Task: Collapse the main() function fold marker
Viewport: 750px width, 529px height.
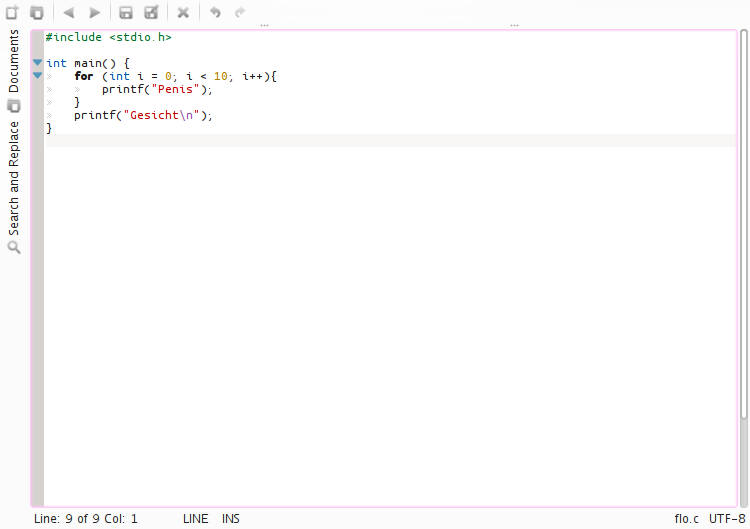Action: click(x=37, y=62)
